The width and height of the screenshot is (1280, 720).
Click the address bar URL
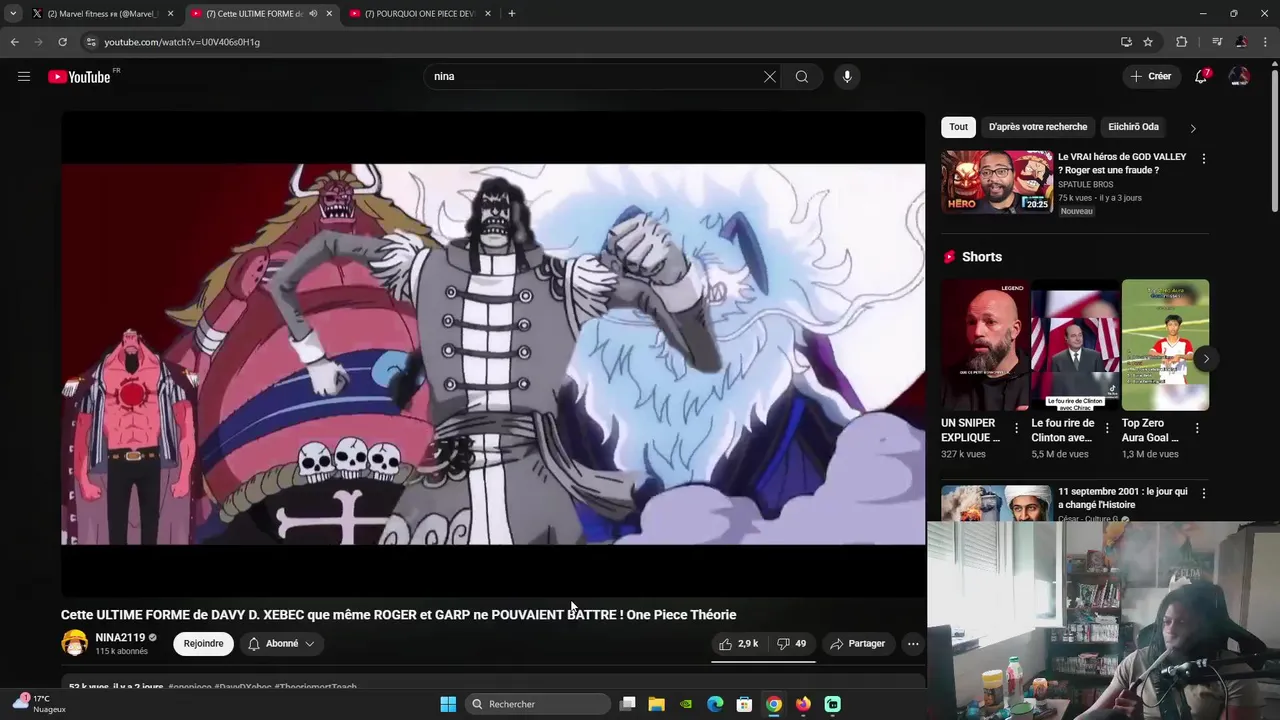pos(182,42)
